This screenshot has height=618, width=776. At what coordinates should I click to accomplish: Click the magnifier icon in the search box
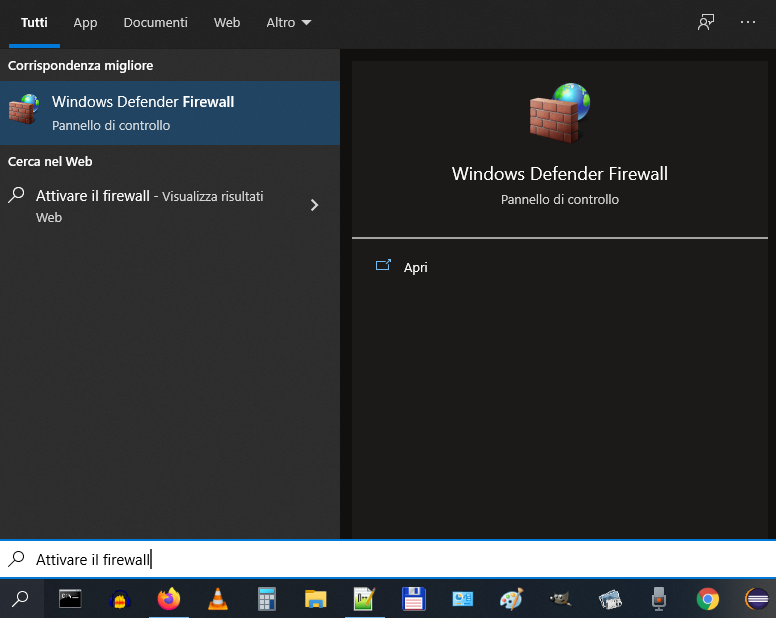pyautogui.click(x=16, y=559)
